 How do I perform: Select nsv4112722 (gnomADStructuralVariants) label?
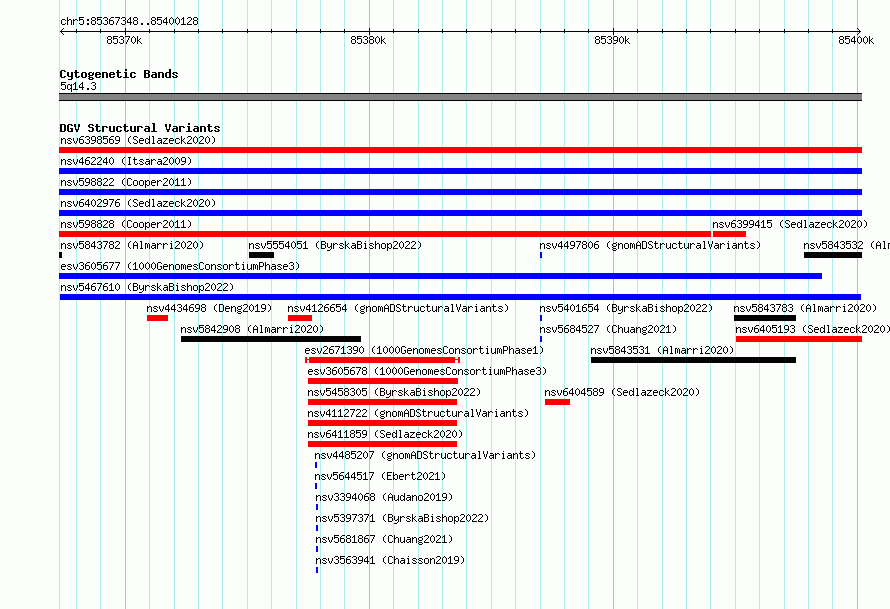point(418,413)
